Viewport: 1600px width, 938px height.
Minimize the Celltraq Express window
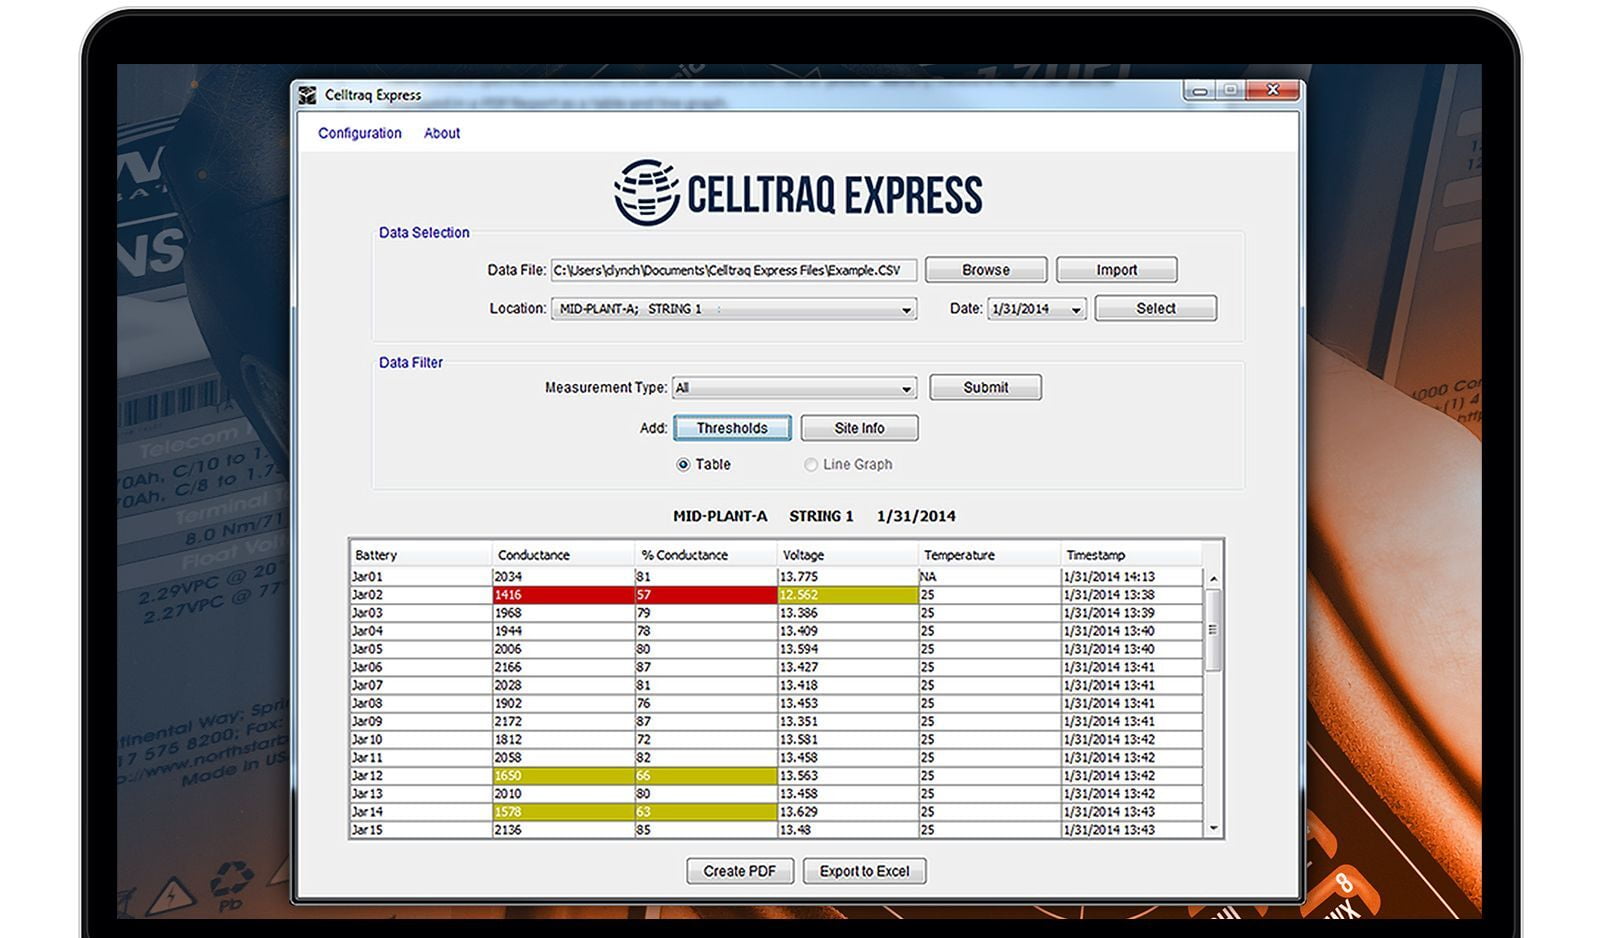coord(1200,91)
